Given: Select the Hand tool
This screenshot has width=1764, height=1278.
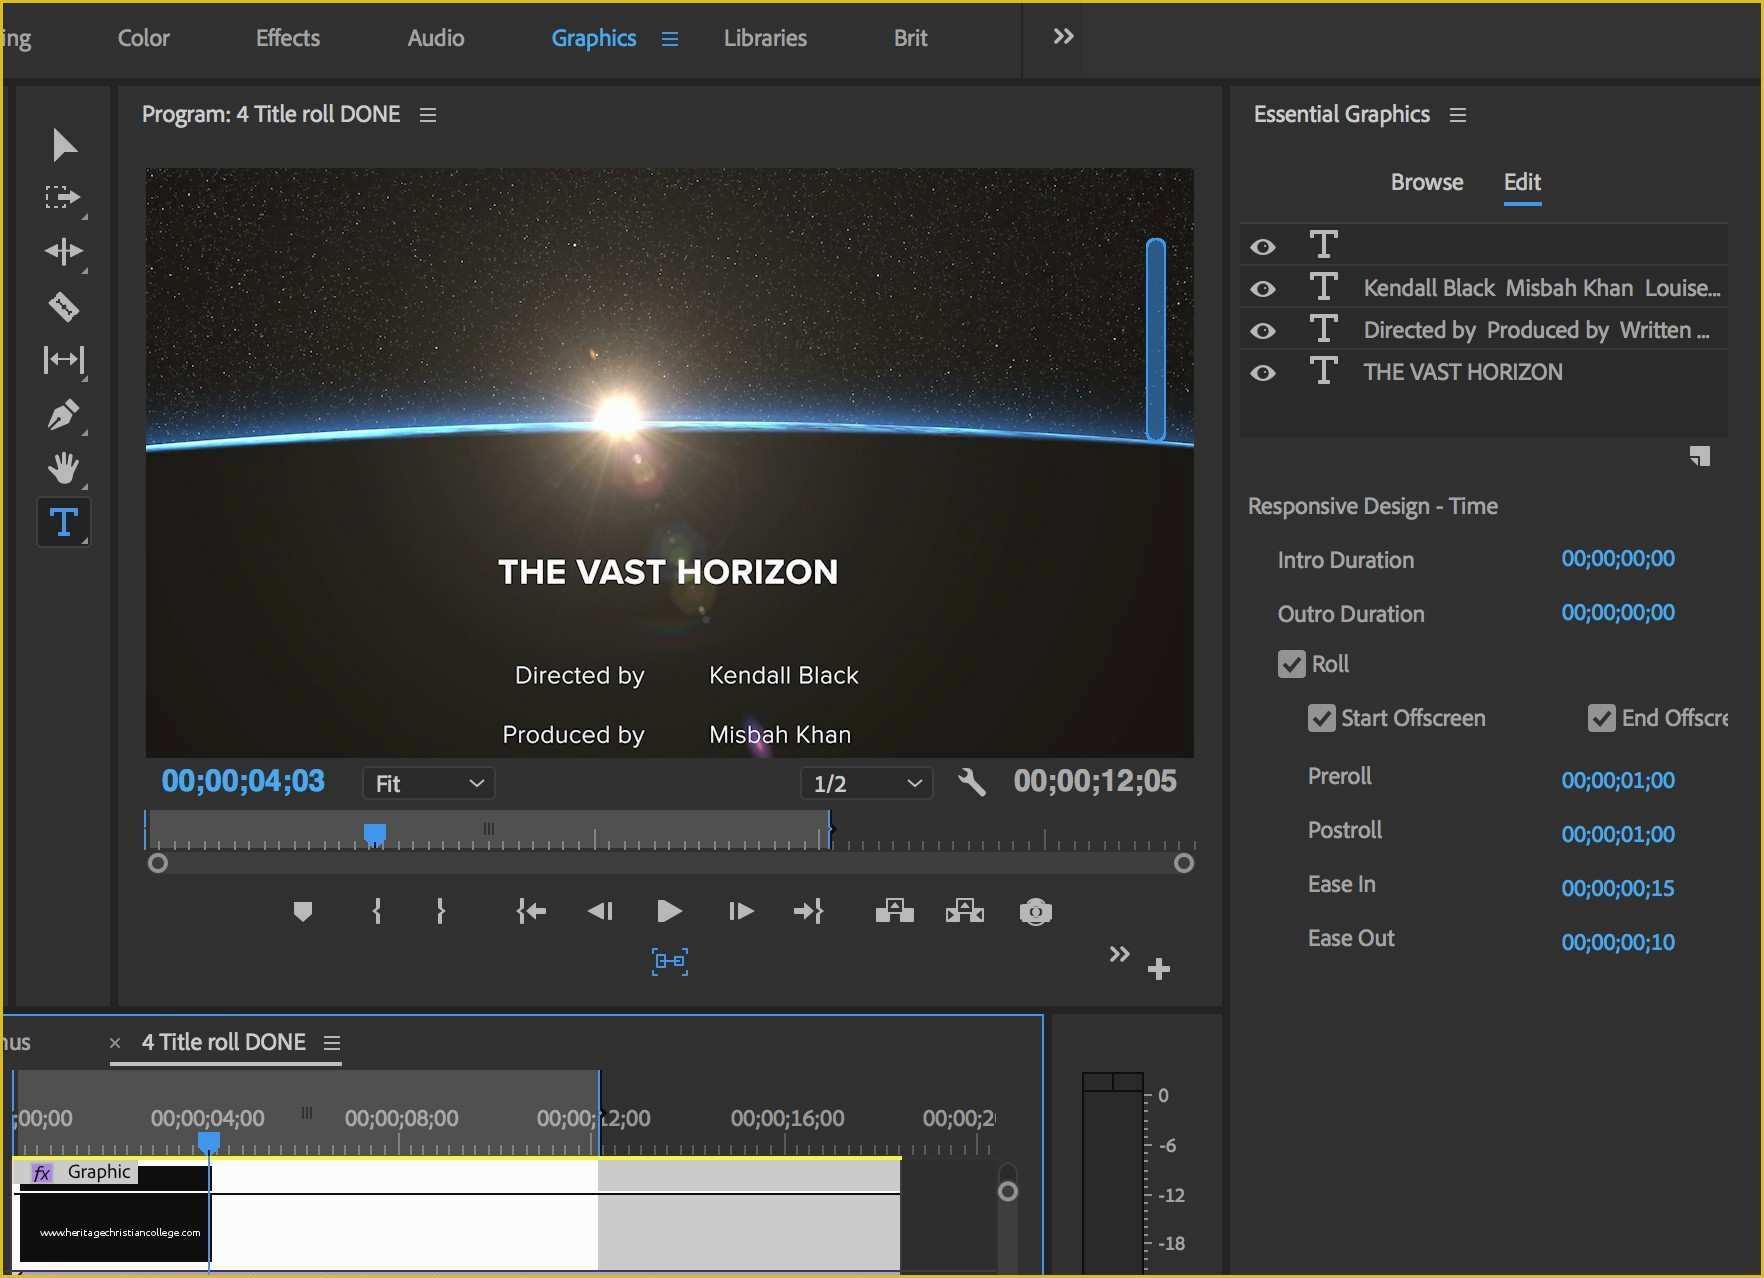Looking at the screenshot, I should [x=64, y=468].
